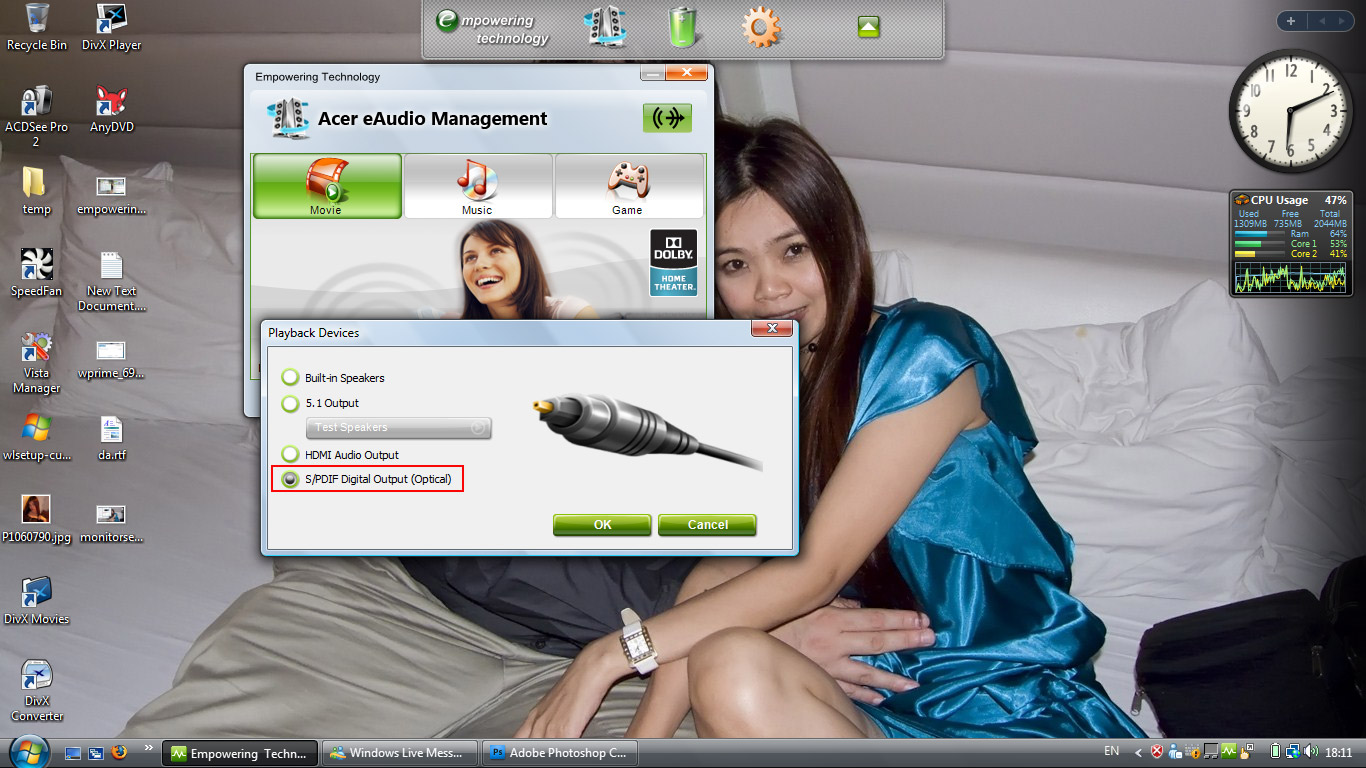Click the analog clock gadget
This screenshot has width=1366, height=768.
tap(1290, 111)
